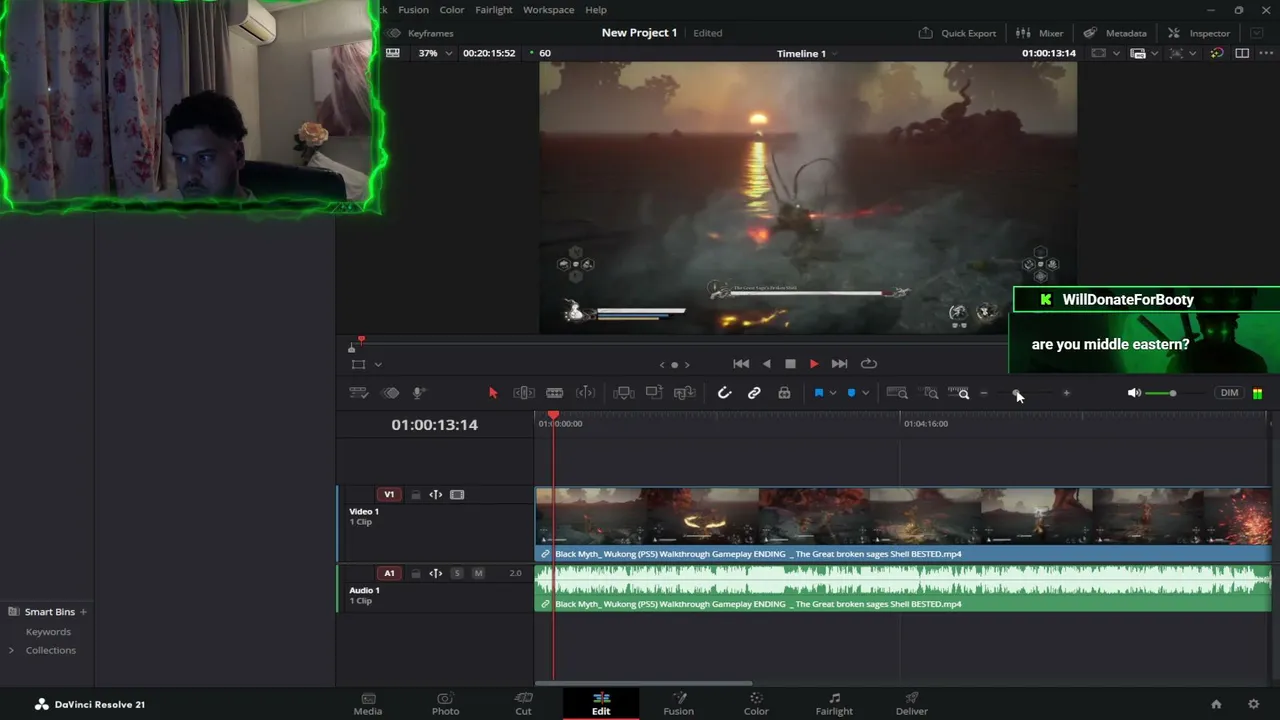Toggle Loop playback
This screenshot has width=1280, height=720.
tap(869, 364)
